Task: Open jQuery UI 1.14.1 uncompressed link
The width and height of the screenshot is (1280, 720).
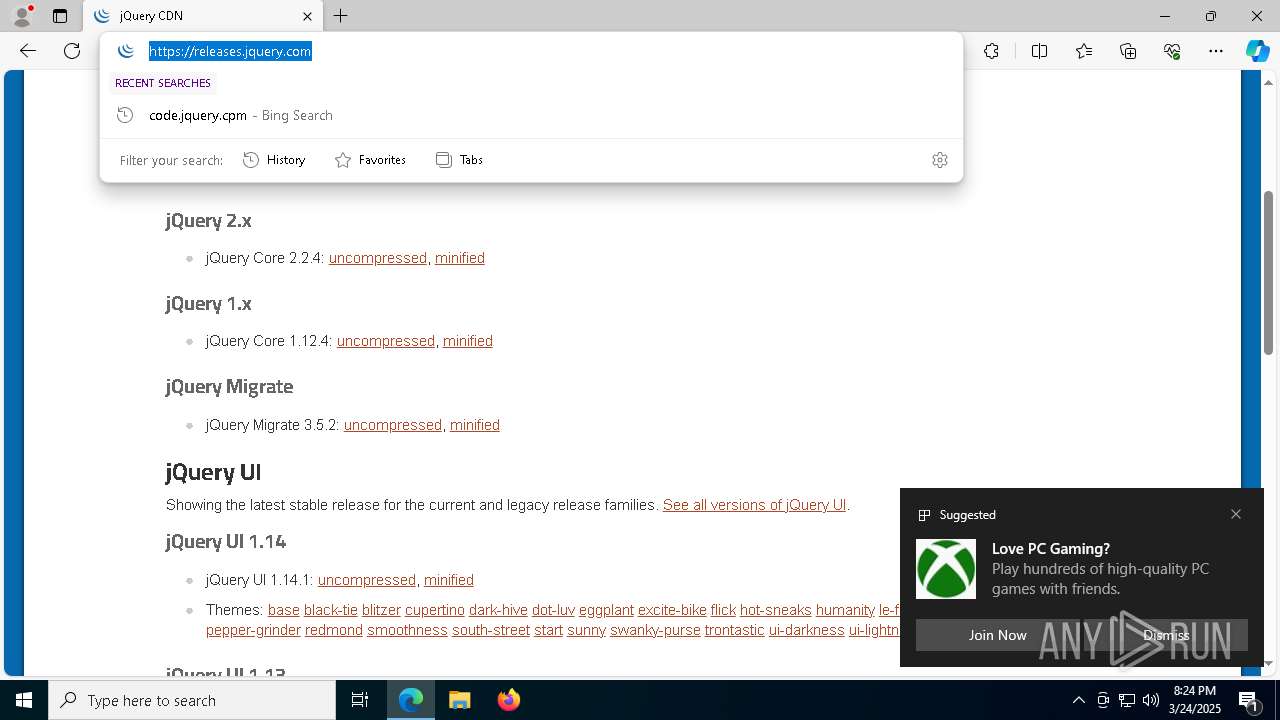Action: pyautogui.click(x=367, y=580)
